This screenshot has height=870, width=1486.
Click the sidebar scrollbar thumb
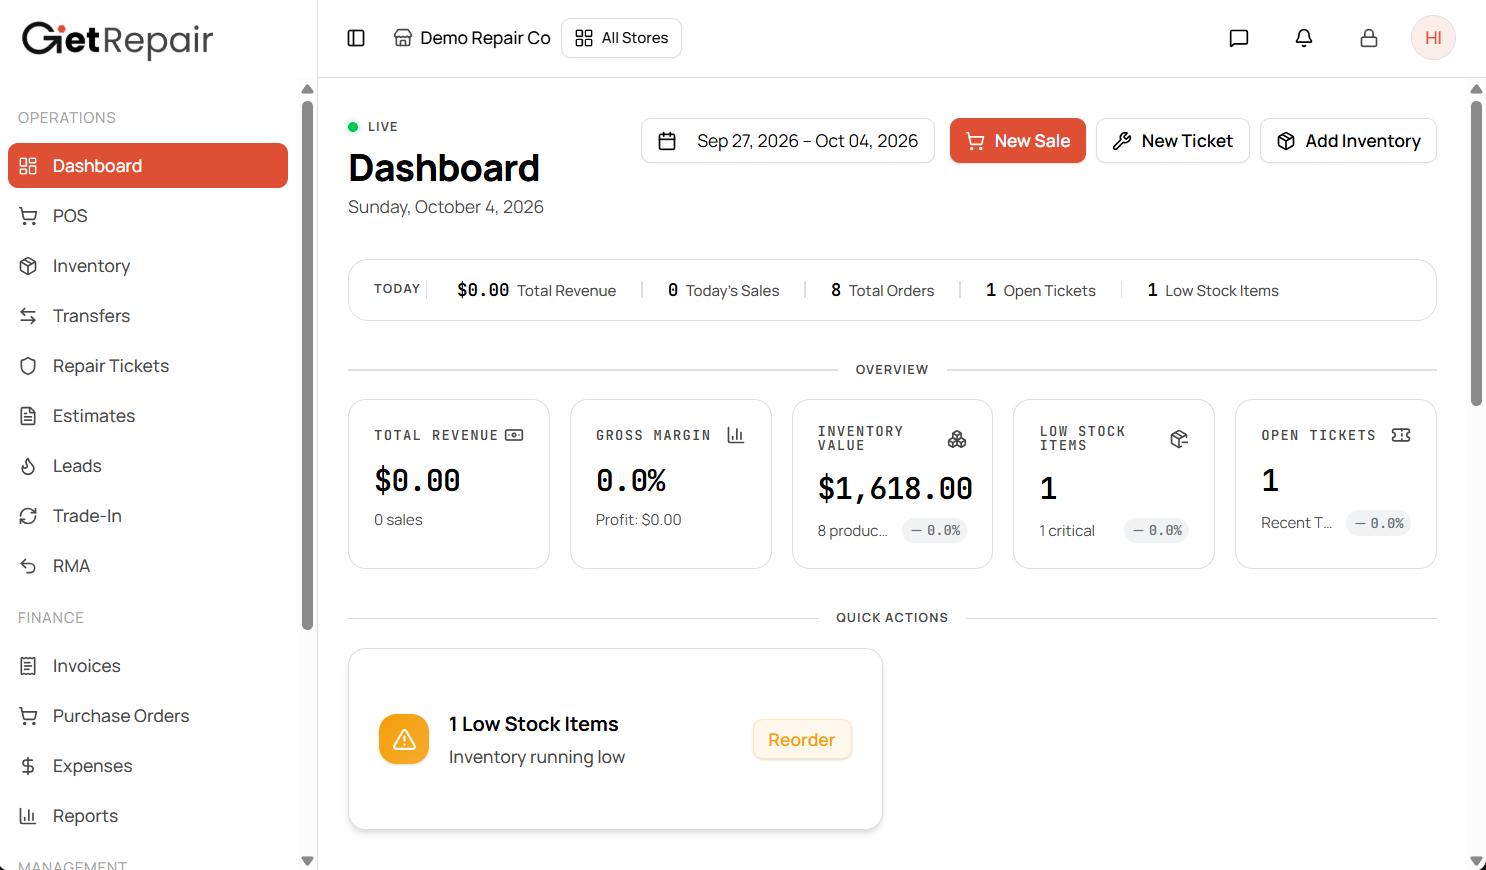point(307,365)
